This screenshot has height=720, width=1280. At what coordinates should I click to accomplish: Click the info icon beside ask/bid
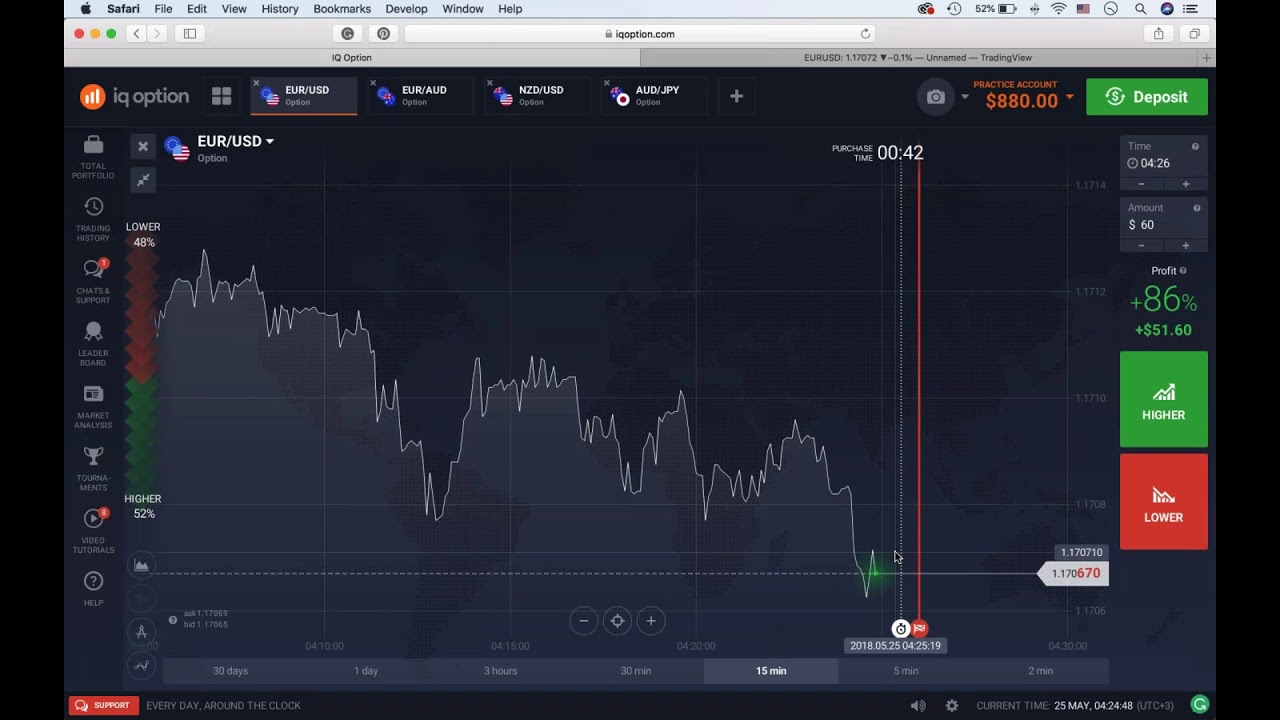[x=173, y=620]
